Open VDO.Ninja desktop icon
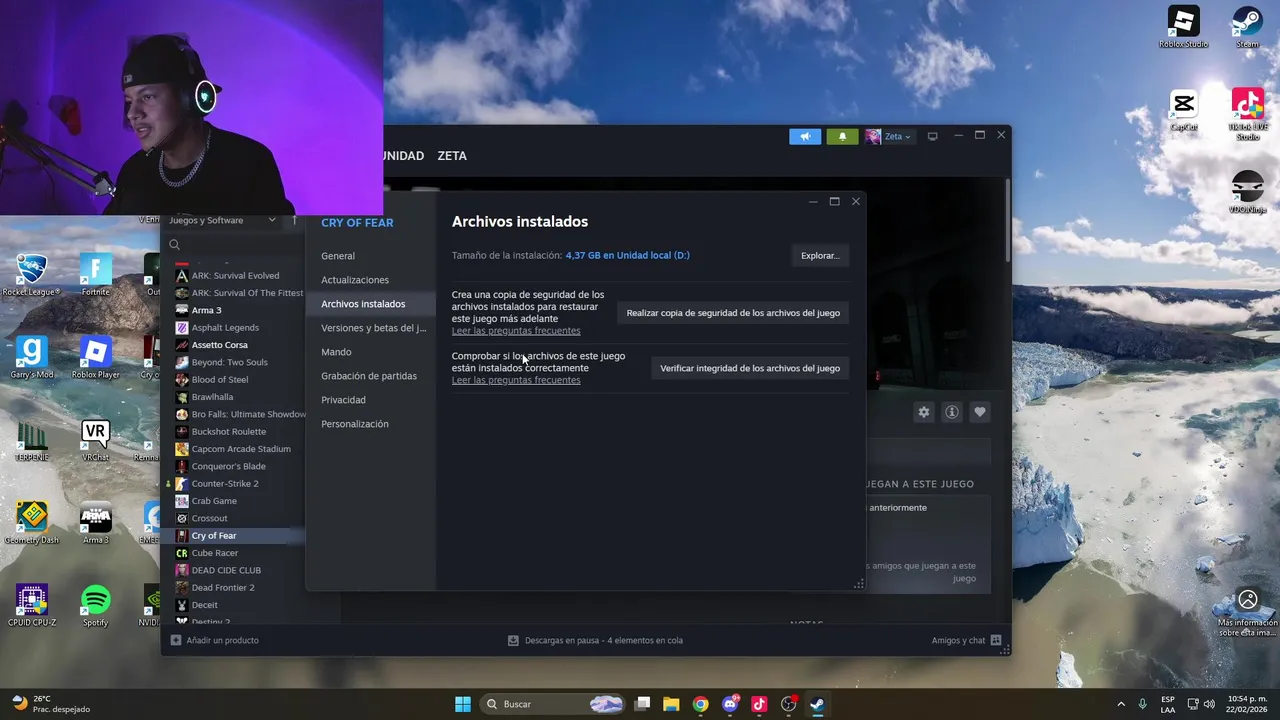1280x720 pixels. tap(1247, 192)
